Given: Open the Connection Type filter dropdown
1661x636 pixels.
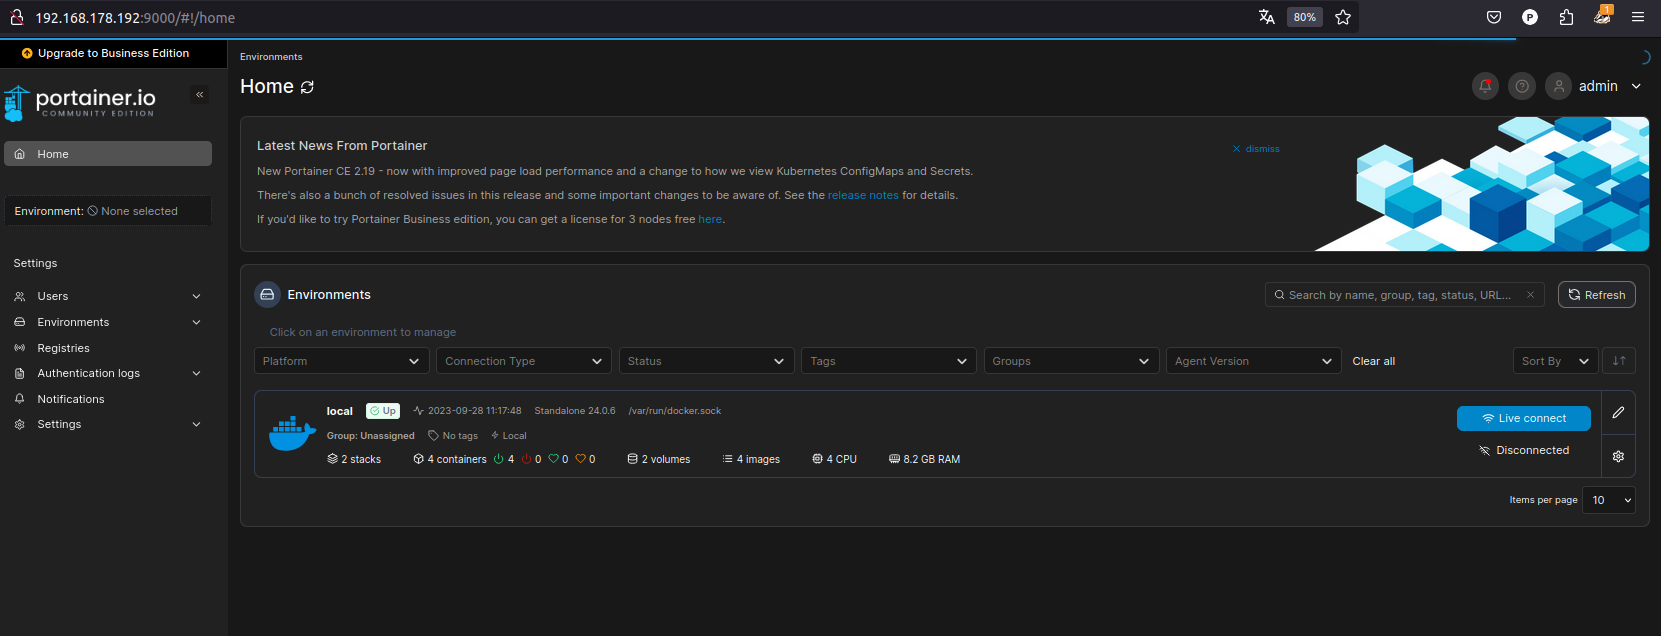Looking at the screenshot, I should 523,361.
